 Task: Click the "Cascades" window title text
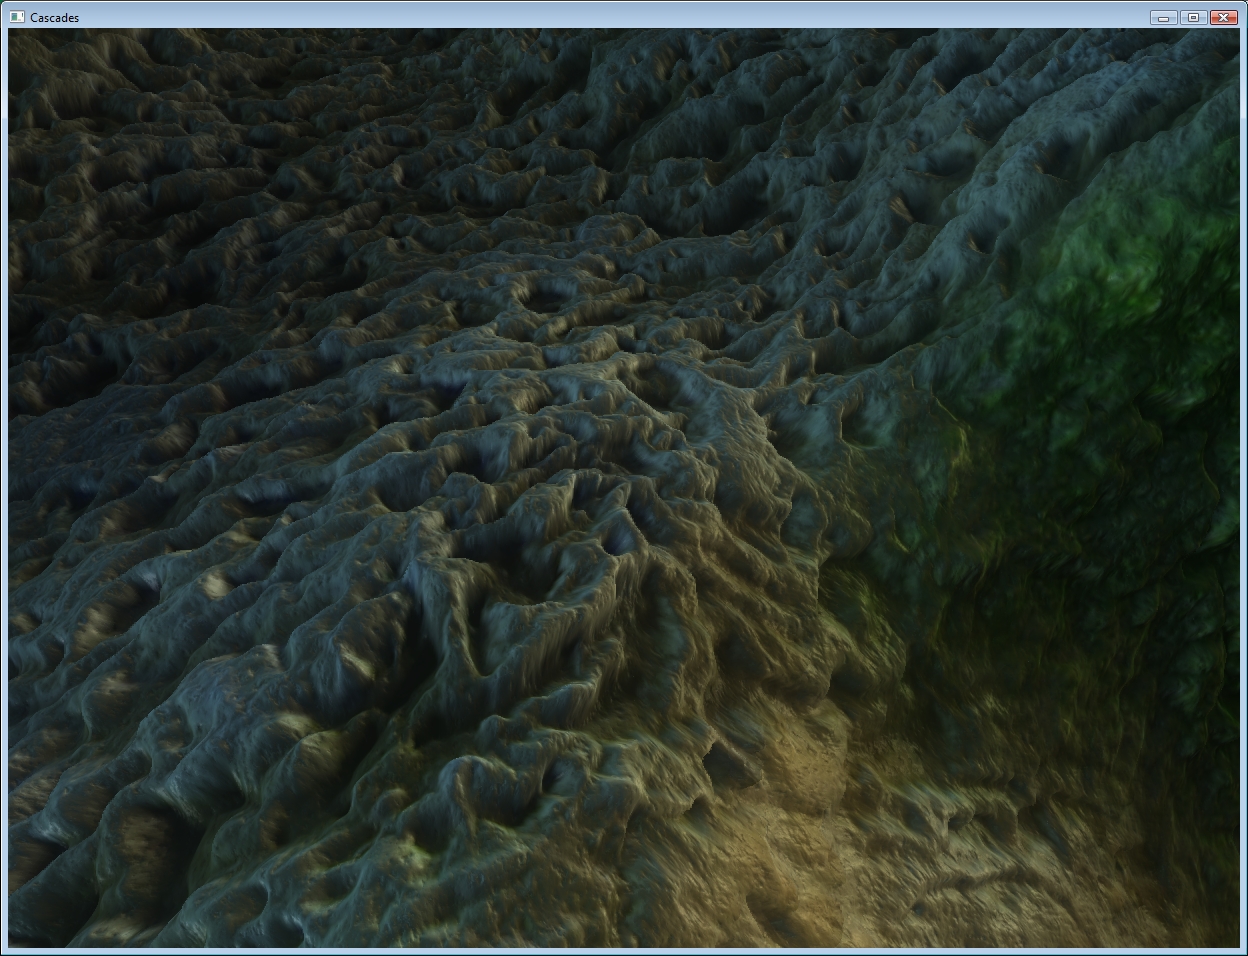55,17
